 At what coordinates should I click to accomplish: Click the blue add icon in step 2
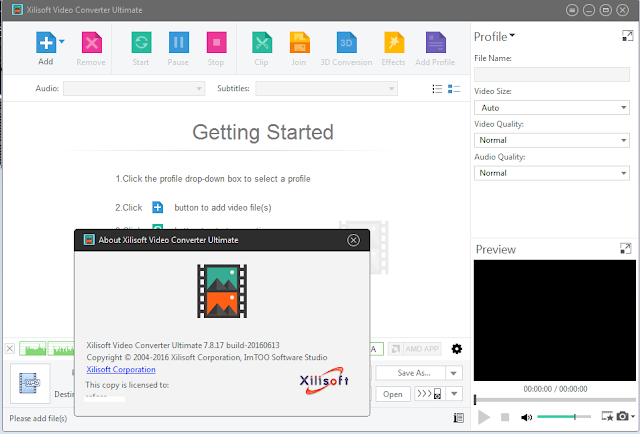[x=158, y=207]
